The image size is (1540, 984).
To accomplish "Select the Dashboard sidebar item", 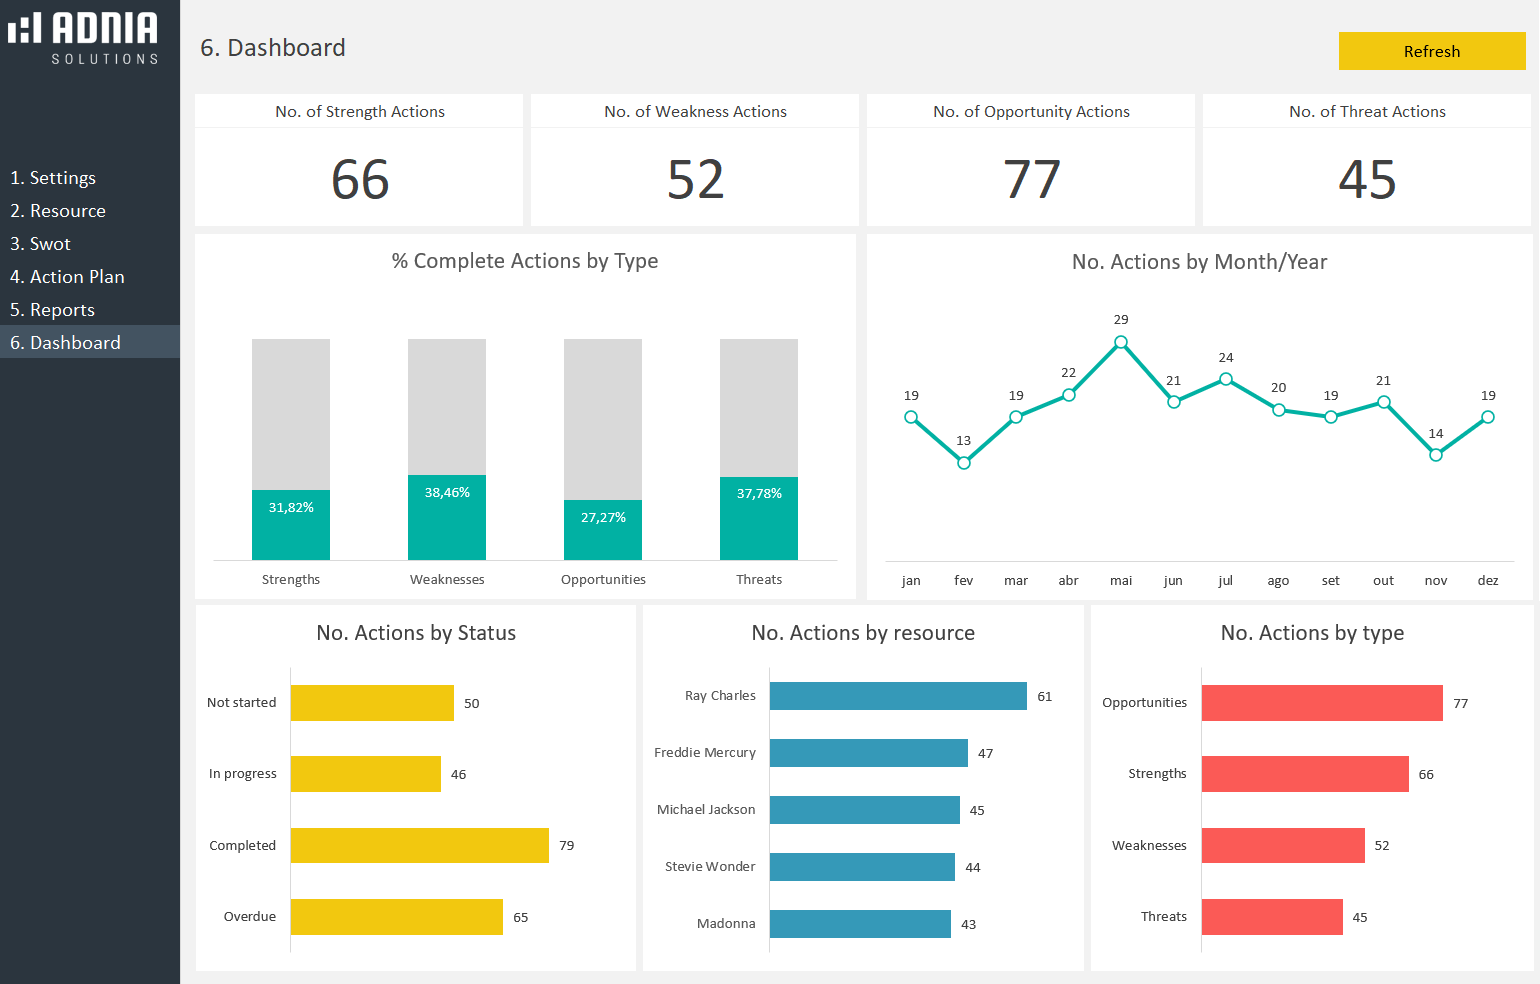I will tap(65, 343).
